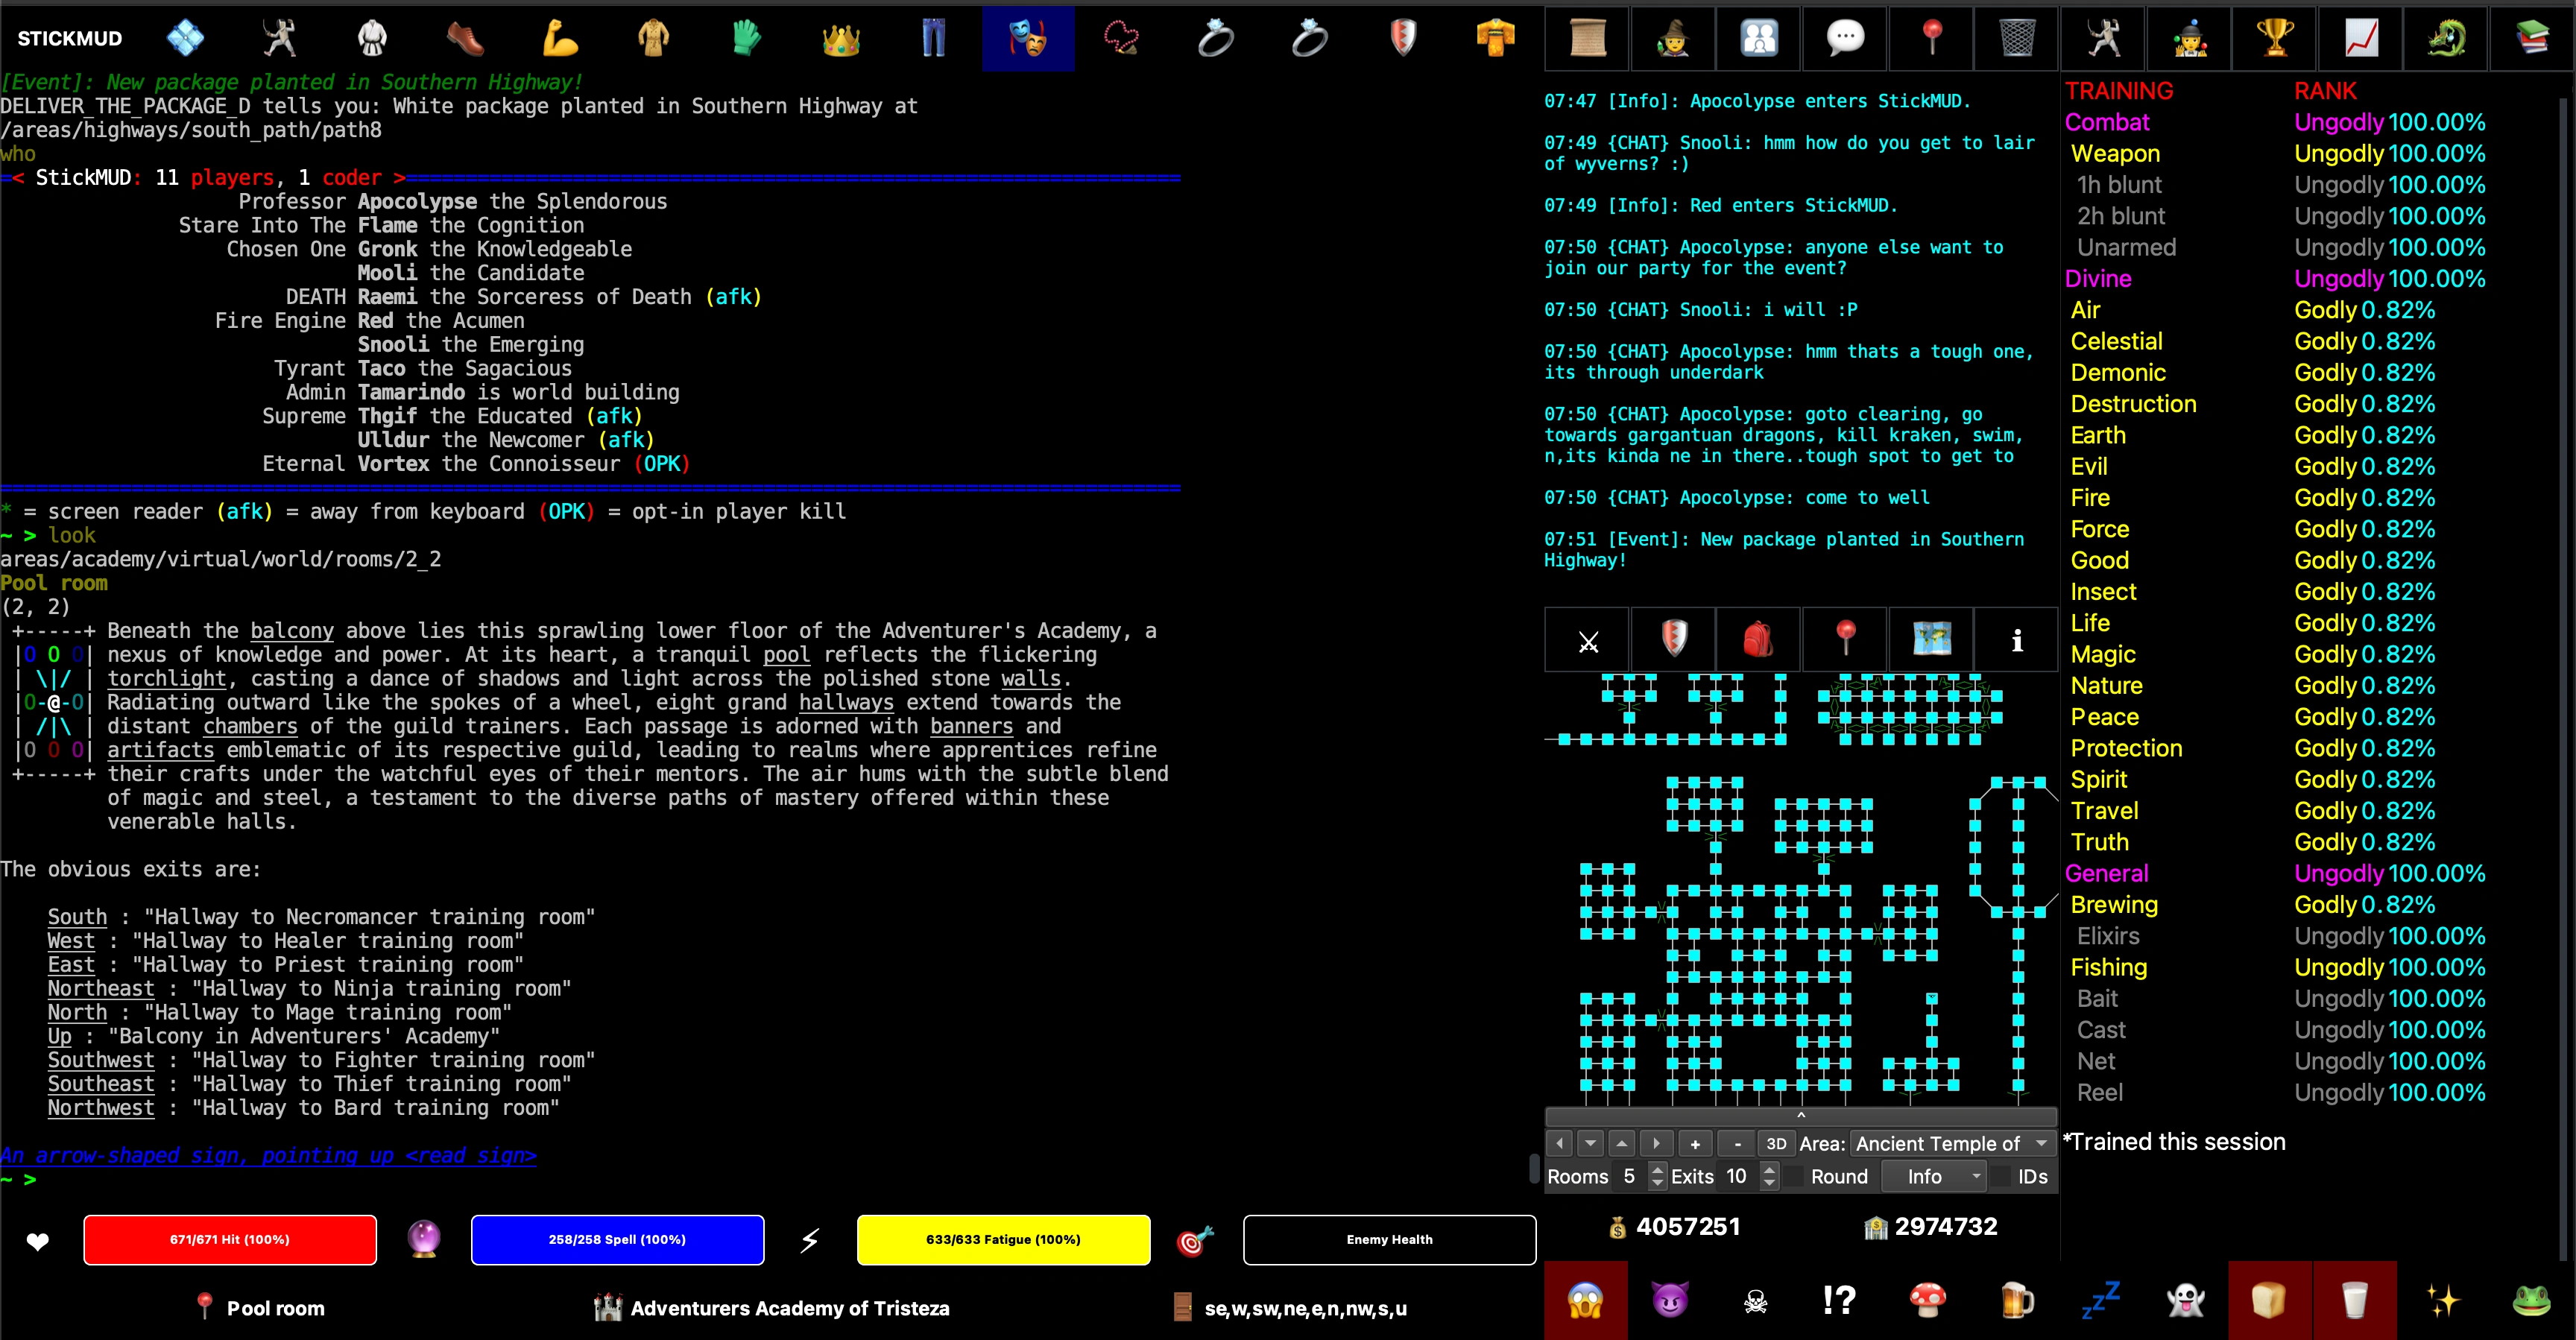Open the speech bubble chat tab

click(x=1845, y=39)
